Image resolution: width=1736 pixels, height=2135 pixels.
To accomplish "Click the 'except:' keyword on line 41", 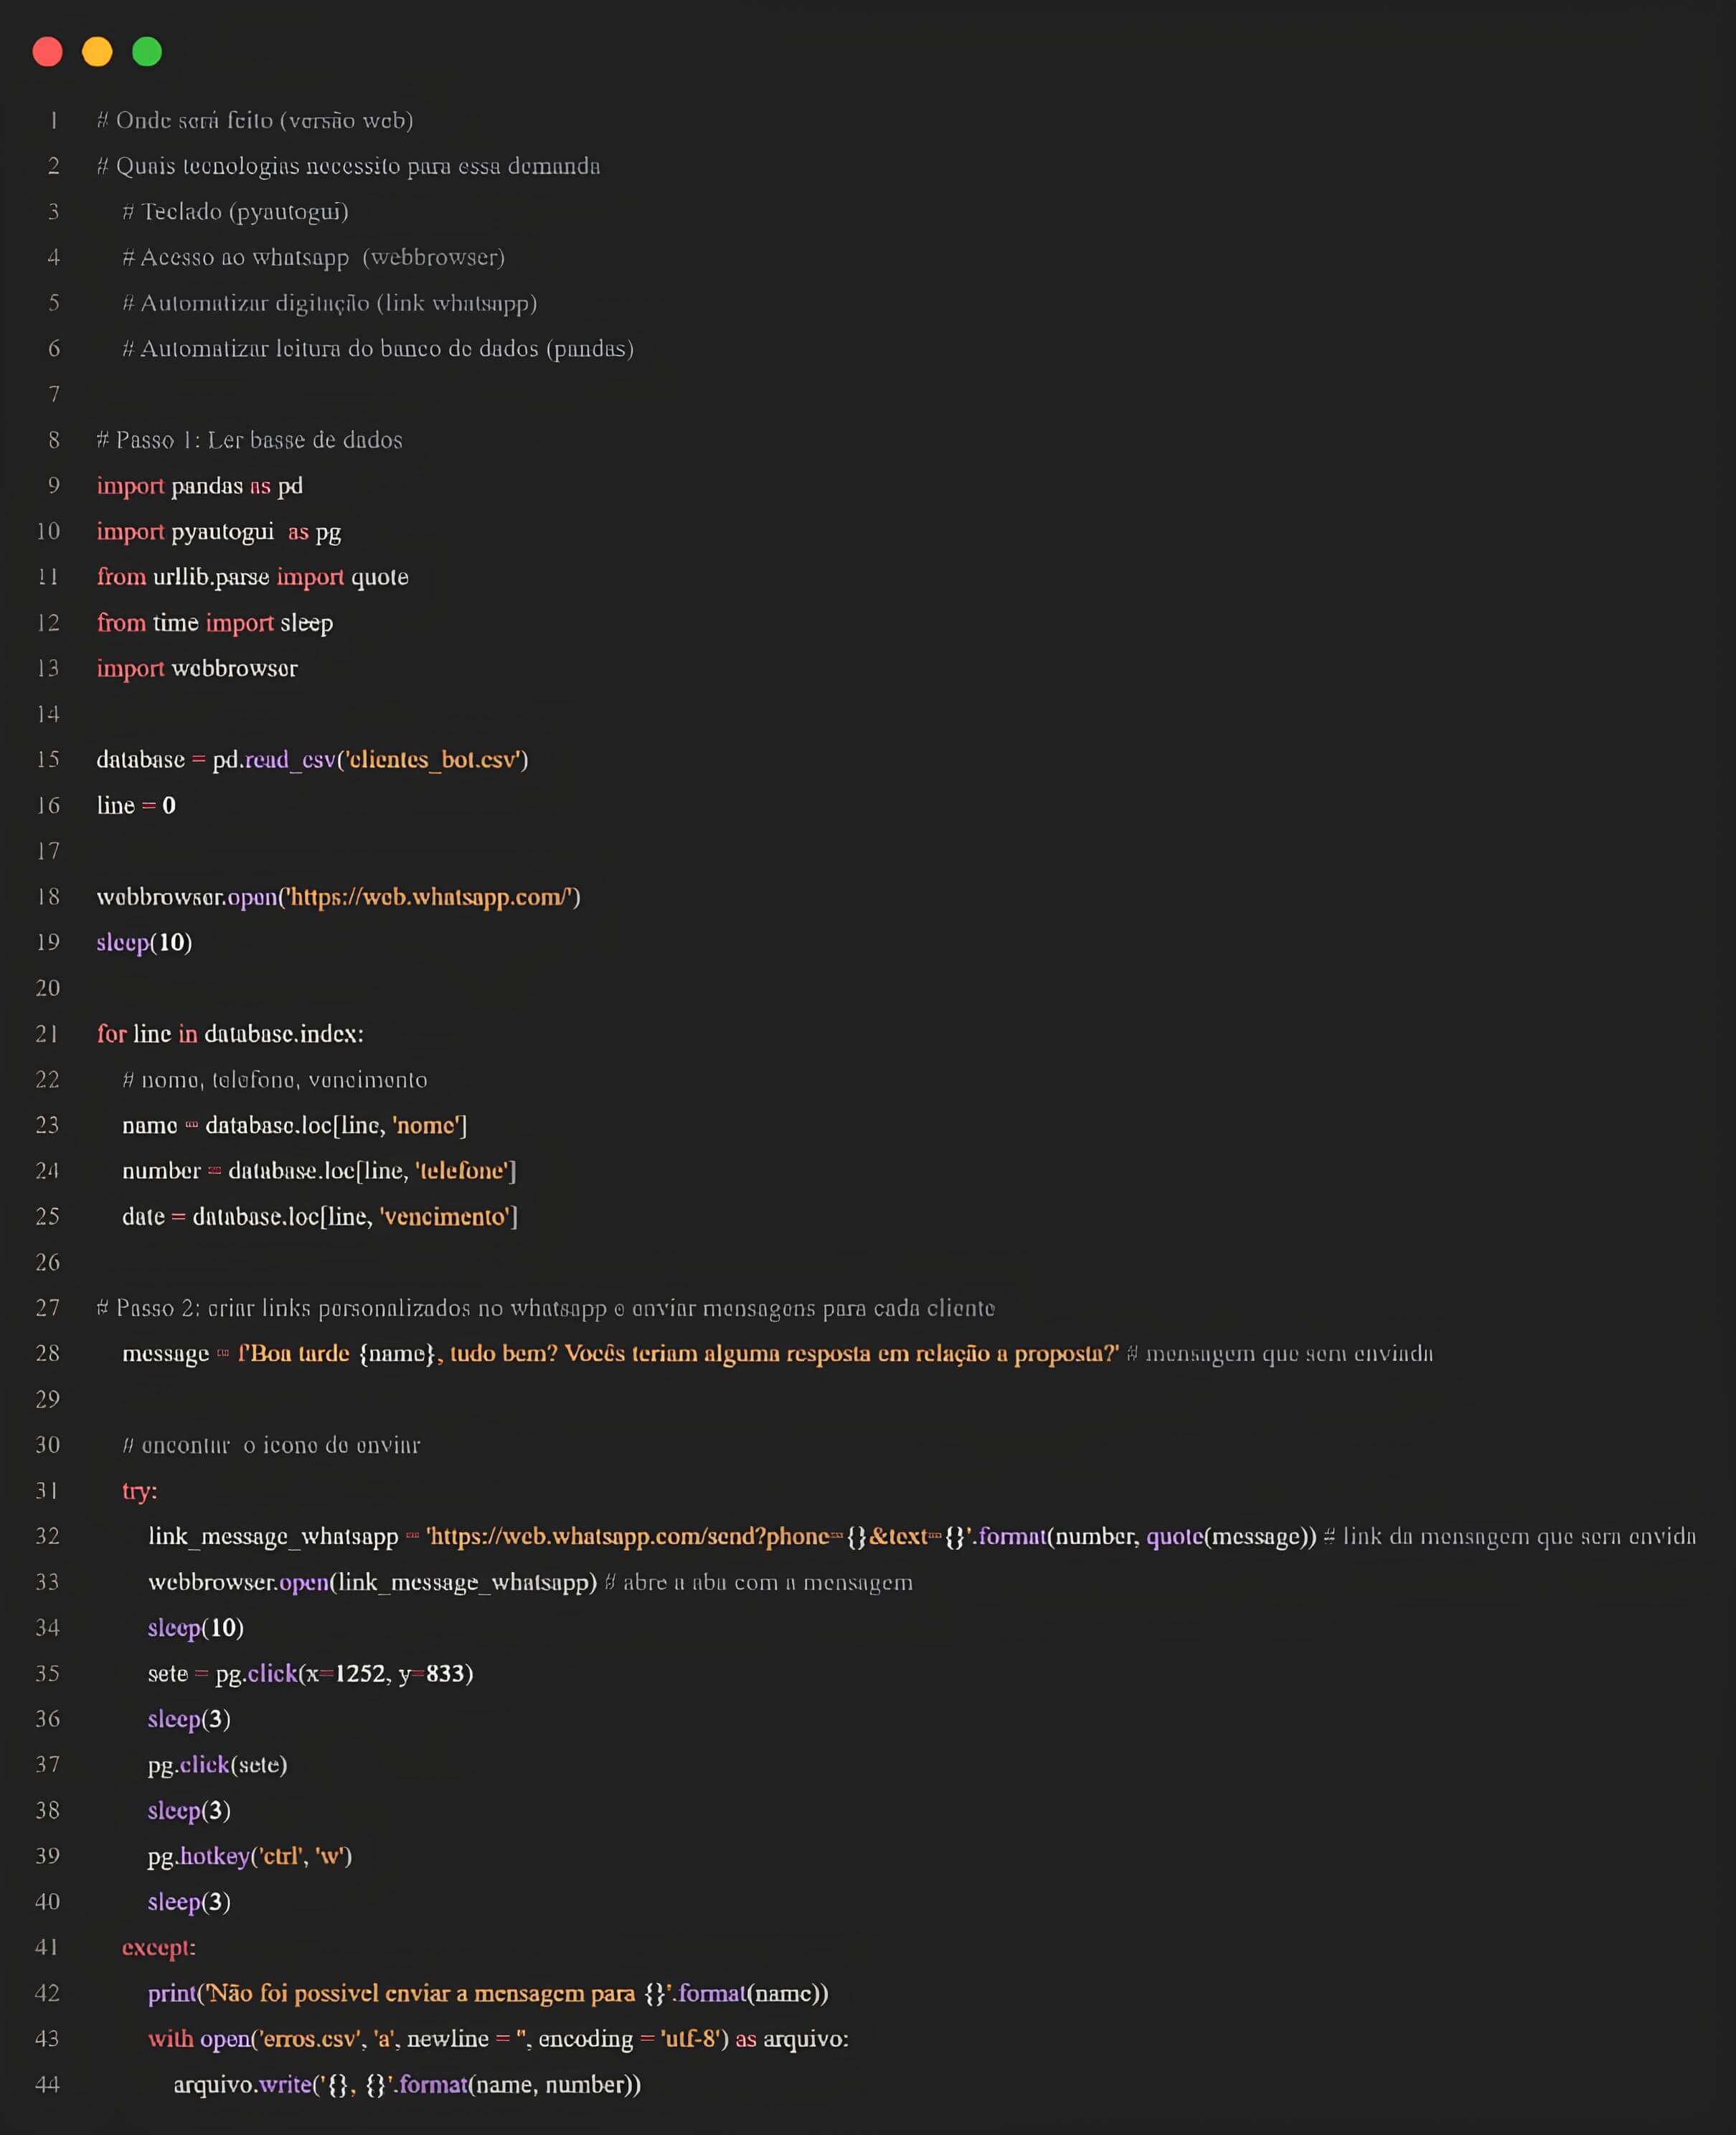I will pos(158,1947).
